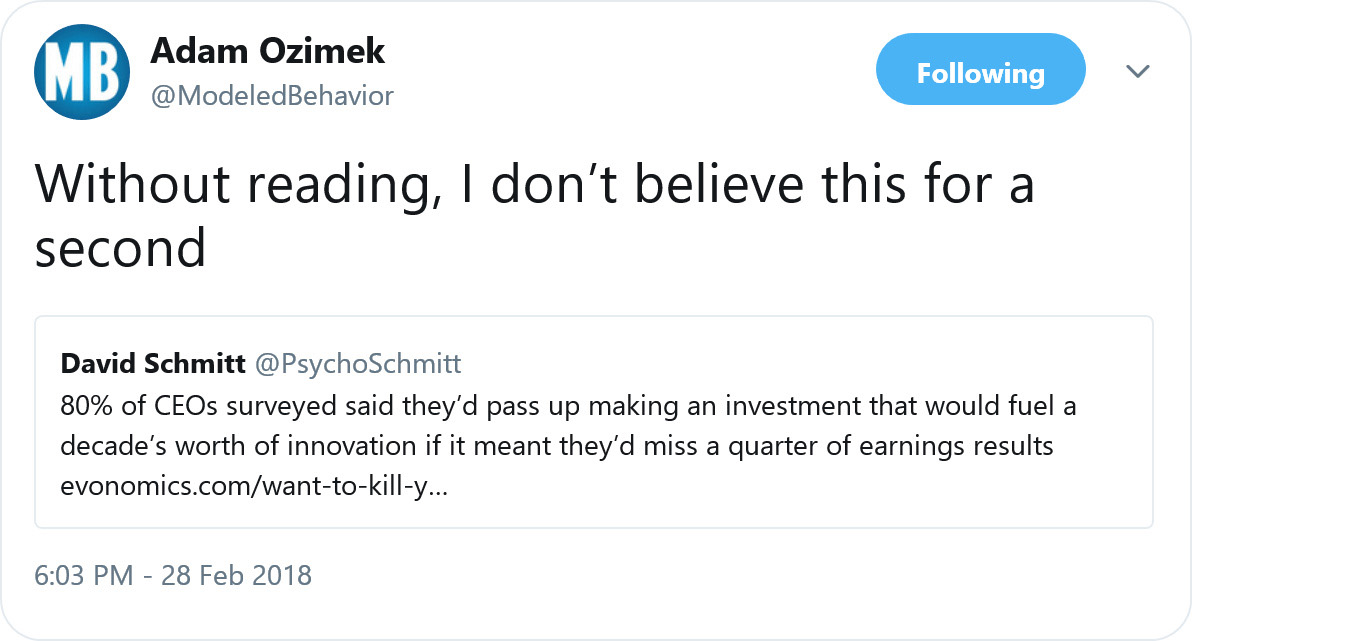Open the Adam Ozimek display name
Screen dimensions: 1370x641
click(267, 51)
